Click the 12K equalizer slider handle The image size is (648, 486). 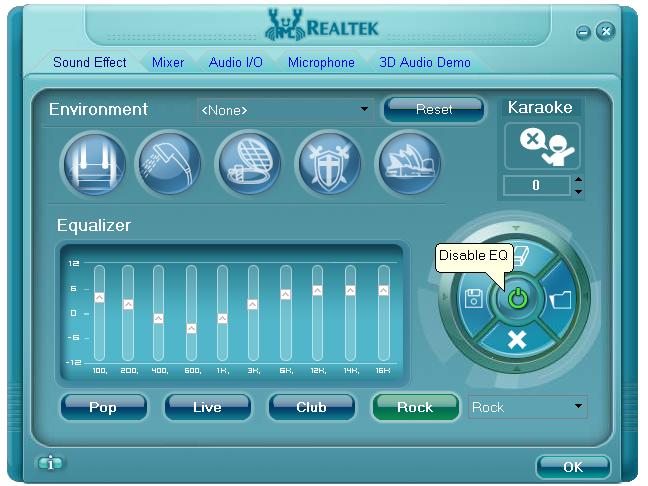[x=317, y=291]
